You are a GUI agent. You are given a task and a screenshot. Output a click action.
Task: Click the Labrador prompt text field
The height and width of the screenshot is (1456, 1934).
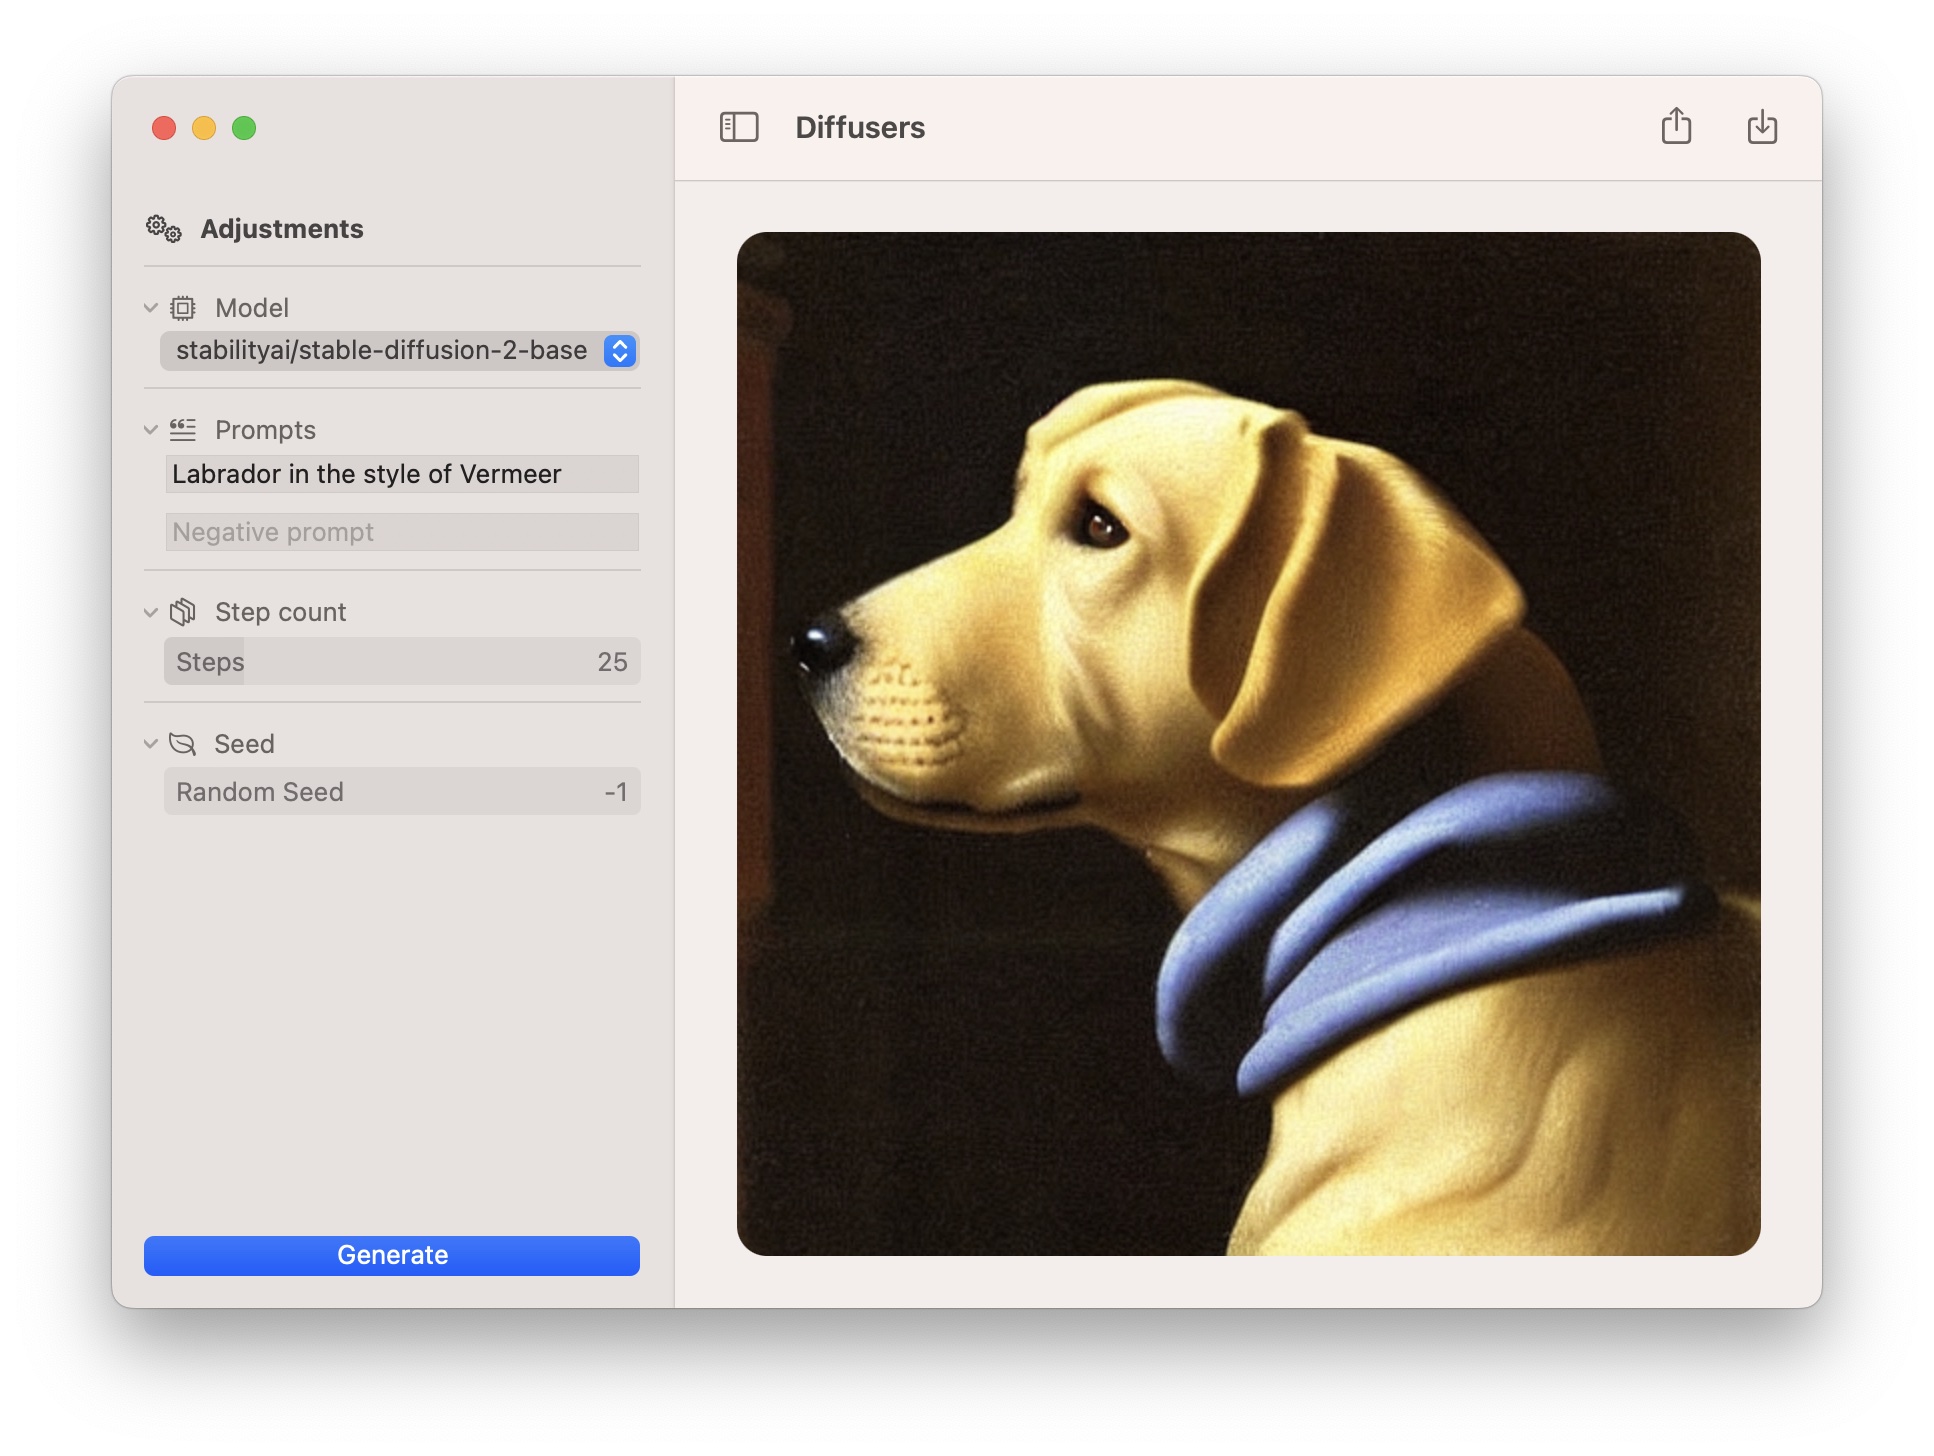tap(401, 474)
